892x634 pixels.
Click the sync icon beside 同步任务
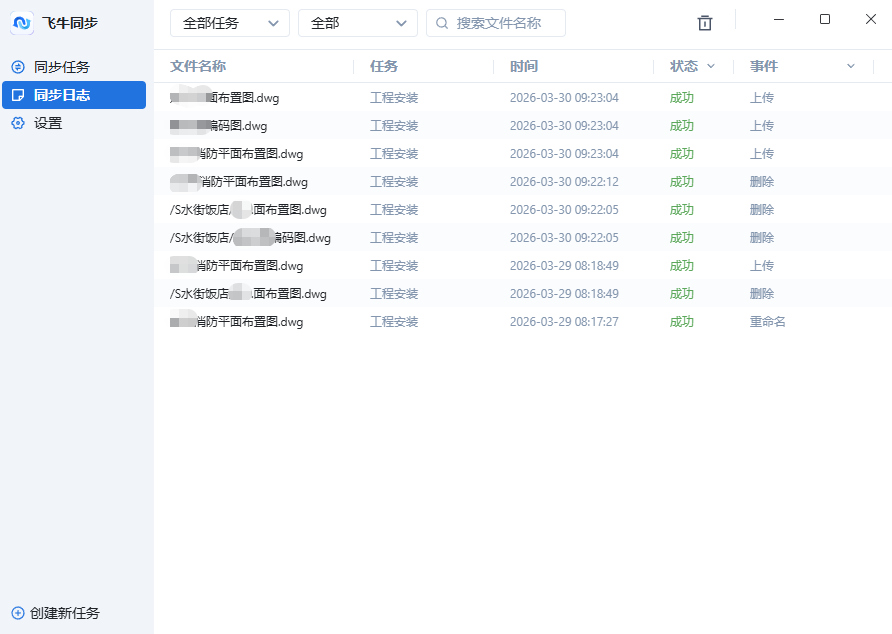point(18,67)
